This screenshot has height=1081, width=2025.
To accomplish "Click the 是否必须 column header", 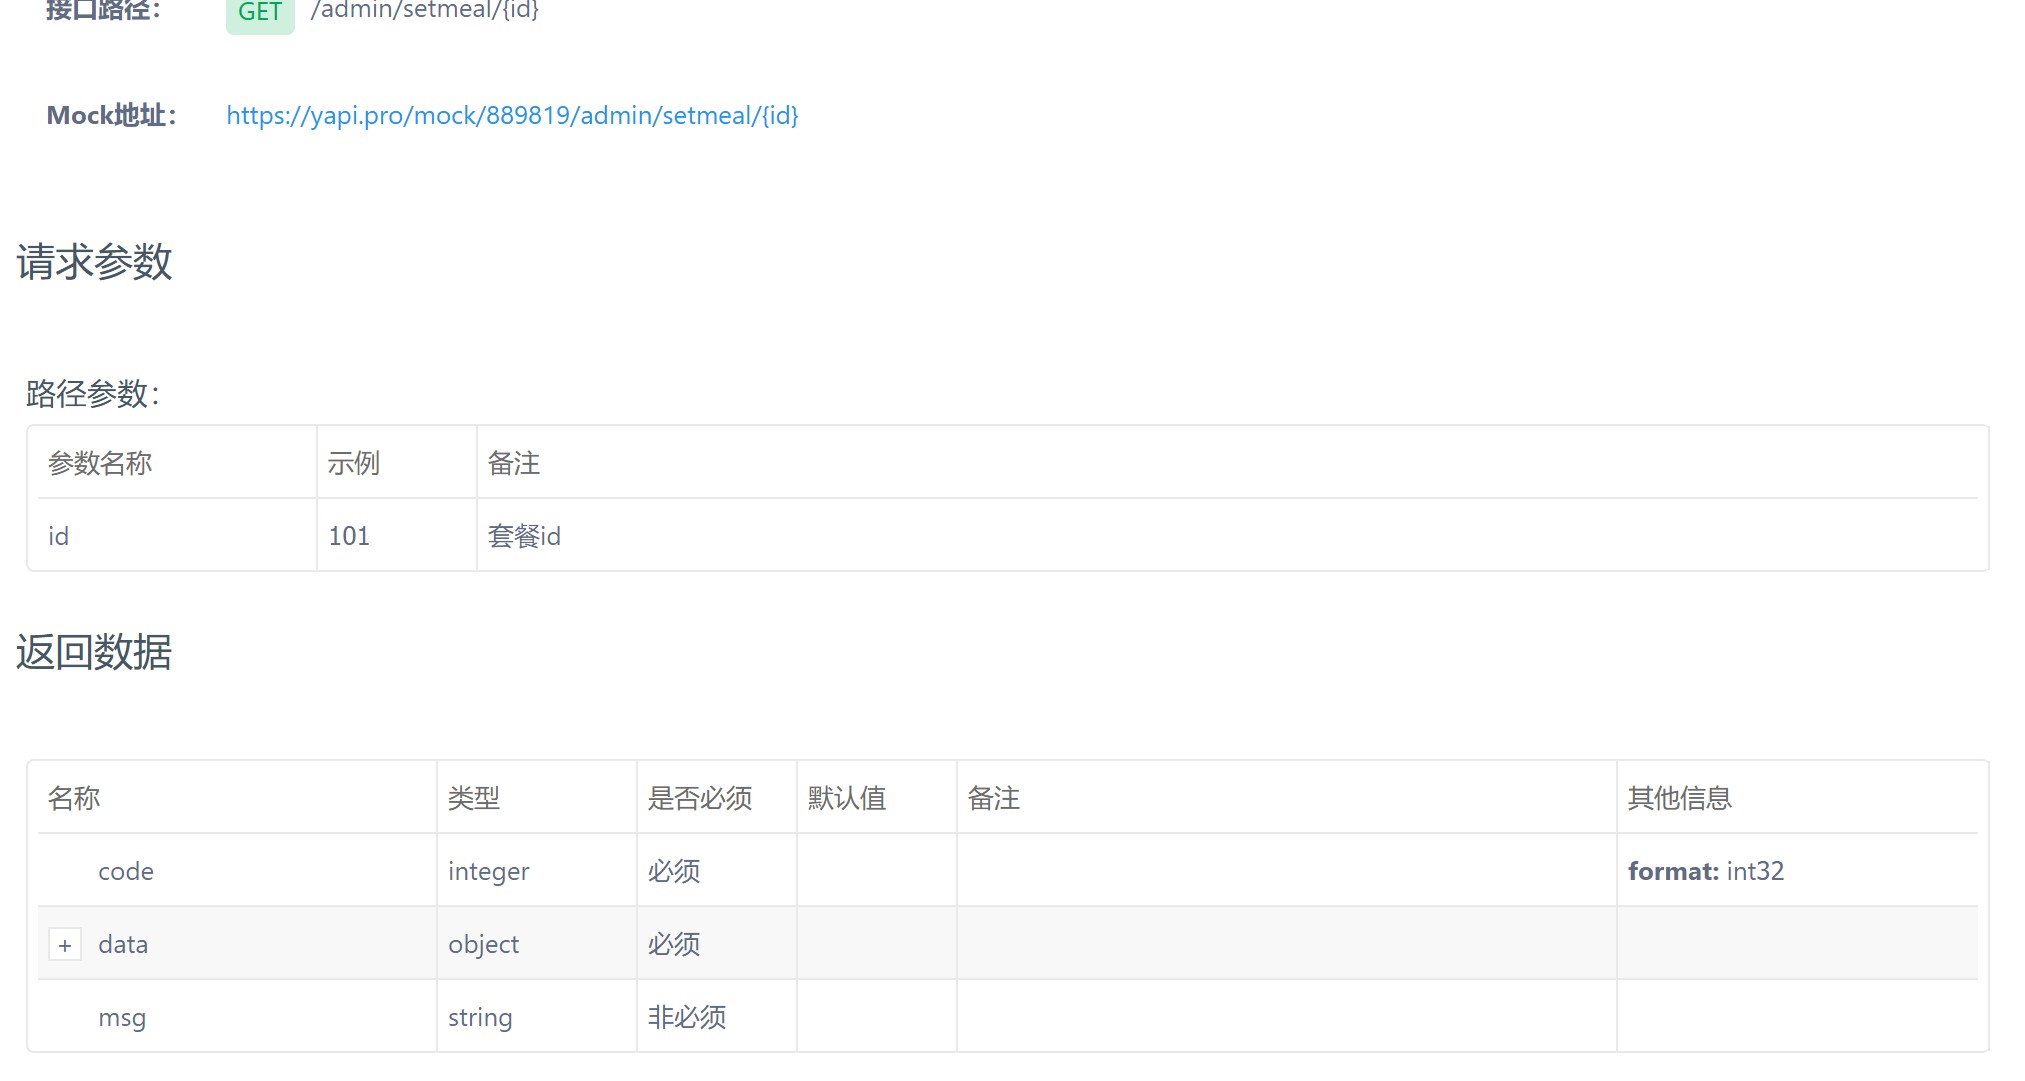I will [700, 799].
